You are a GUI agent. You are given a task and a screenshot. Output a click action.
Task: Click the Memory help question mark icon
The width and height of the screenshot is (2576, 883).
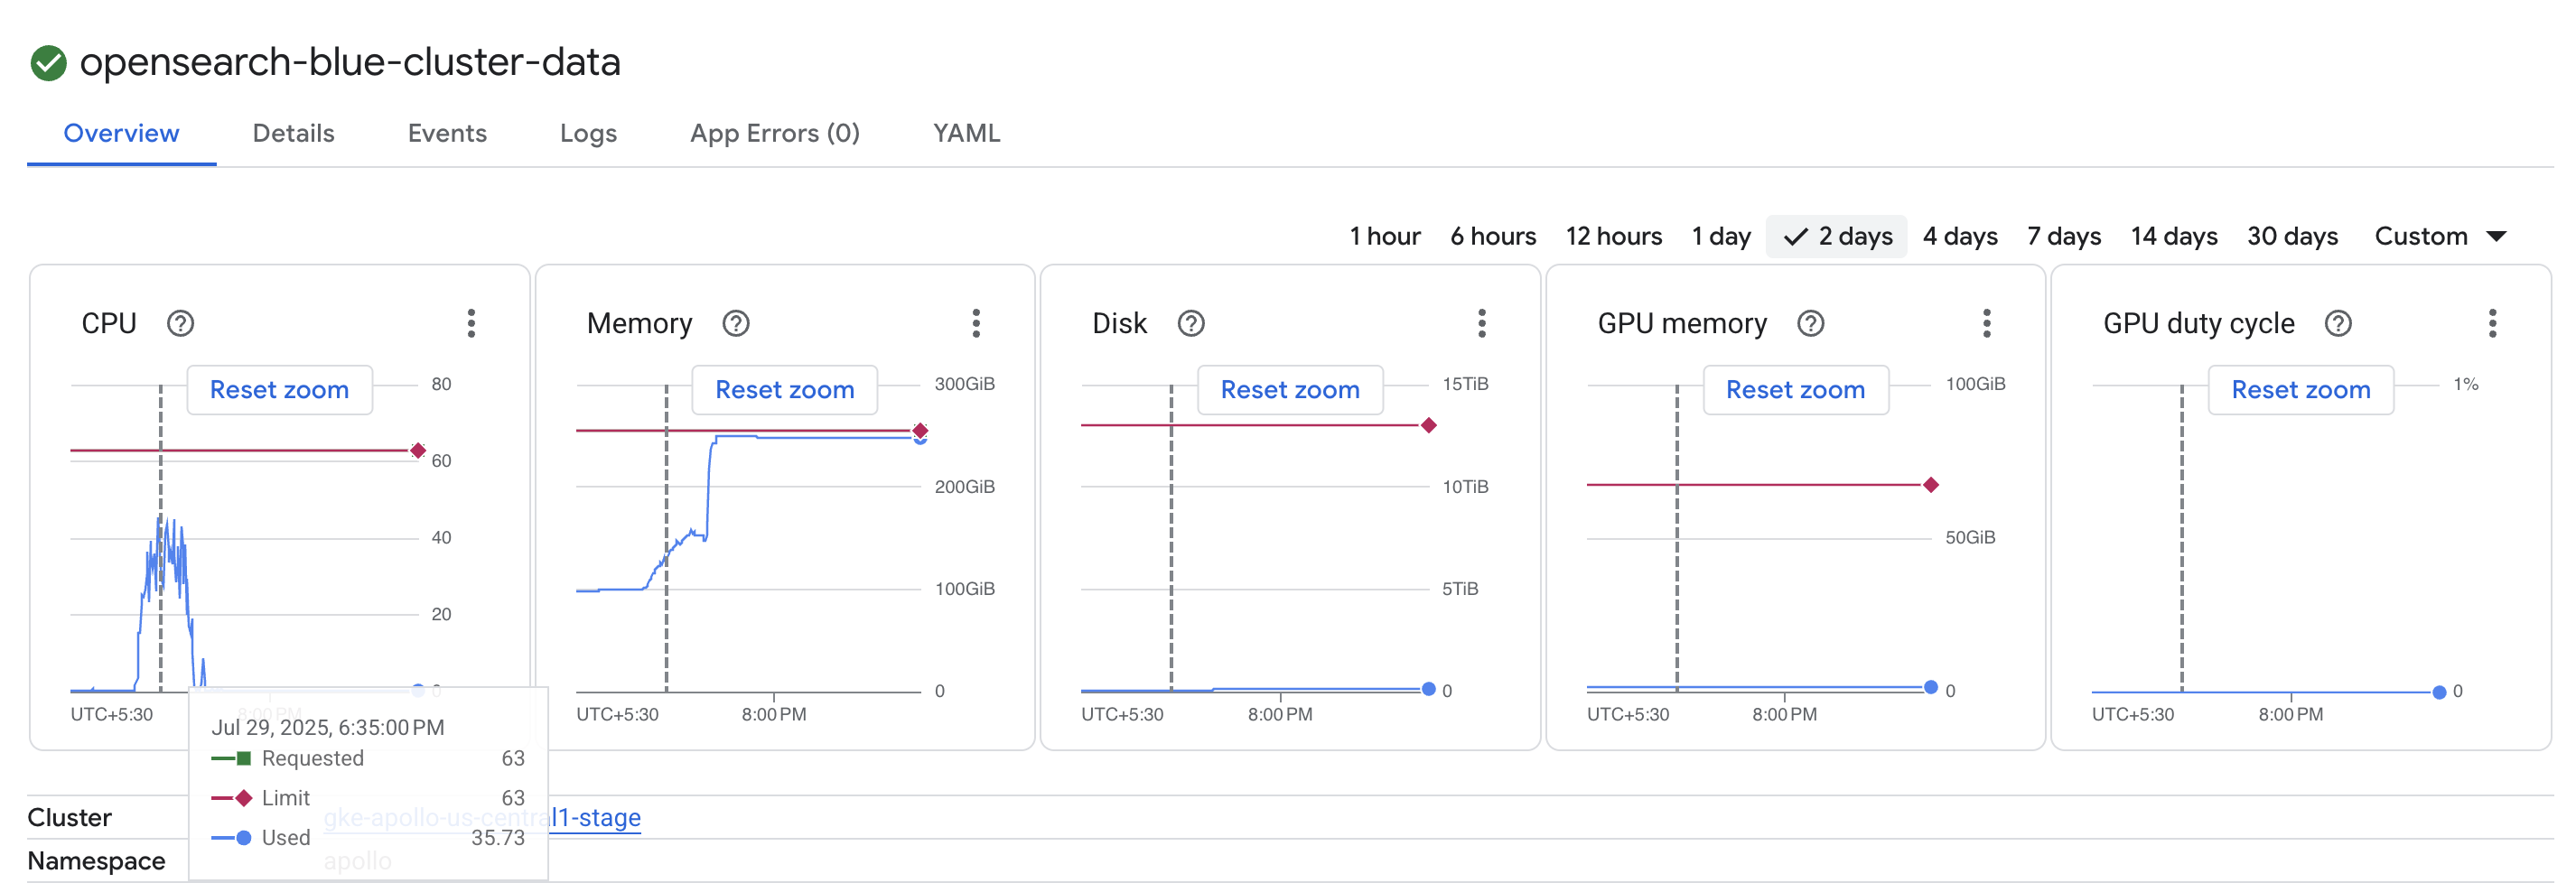736,324
